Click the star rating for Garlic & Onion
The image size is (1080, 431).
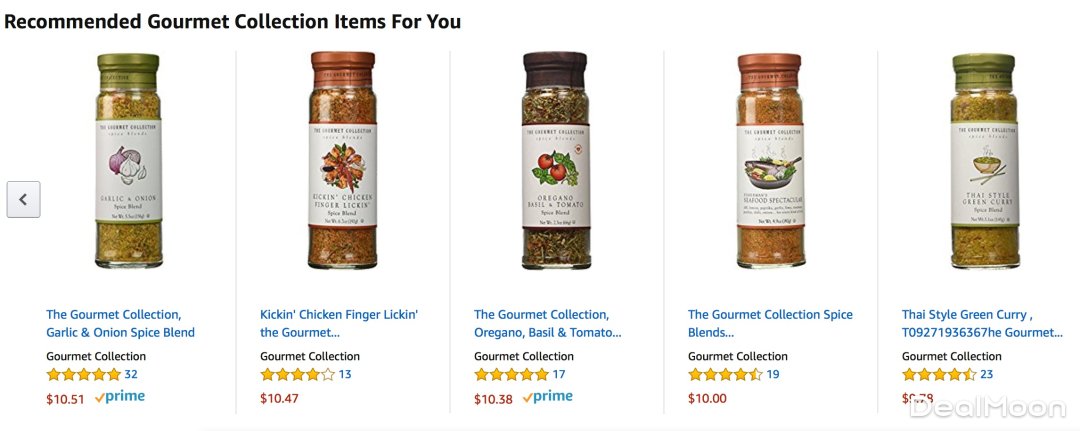83,375
